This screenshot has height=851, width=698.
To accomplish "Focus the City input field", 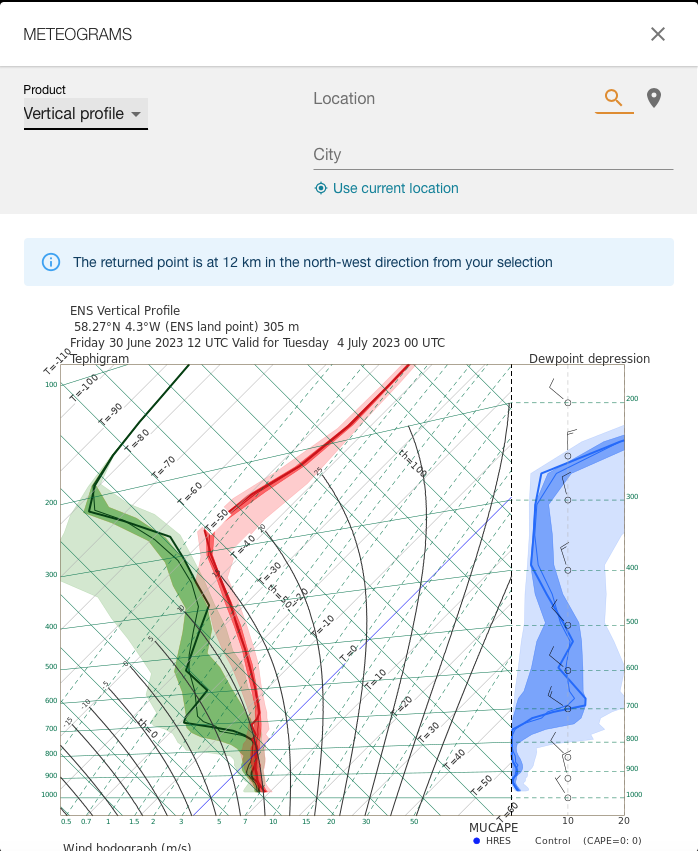I will (x=493, y=155).
